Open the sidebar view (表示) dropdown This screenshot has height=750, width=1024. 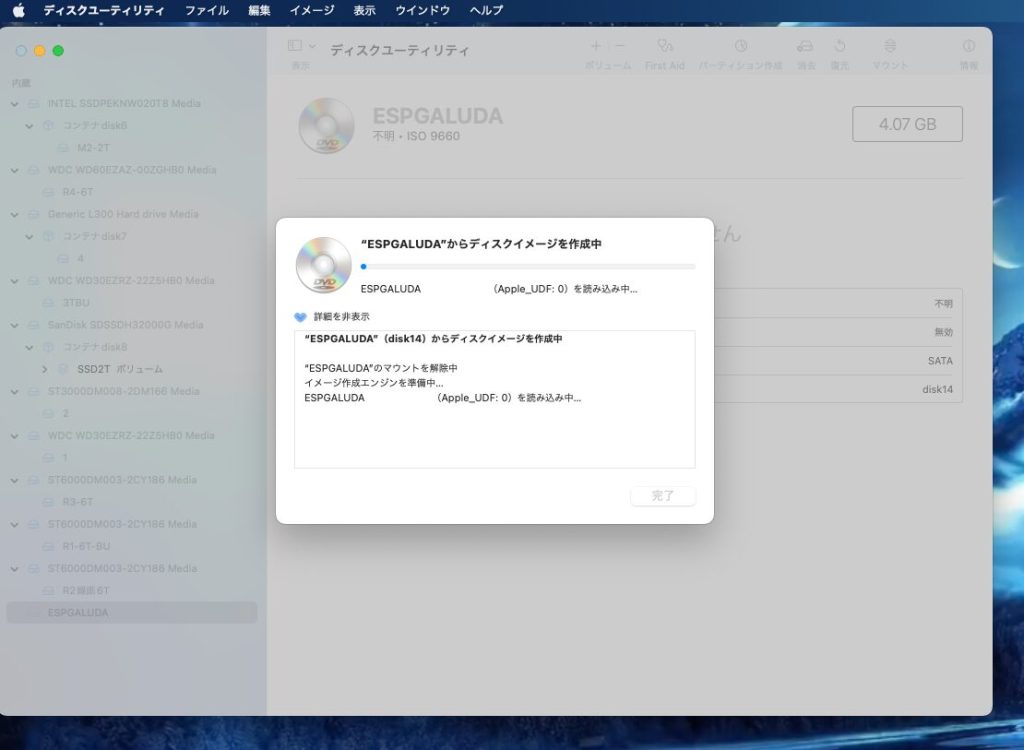(301, 47)
